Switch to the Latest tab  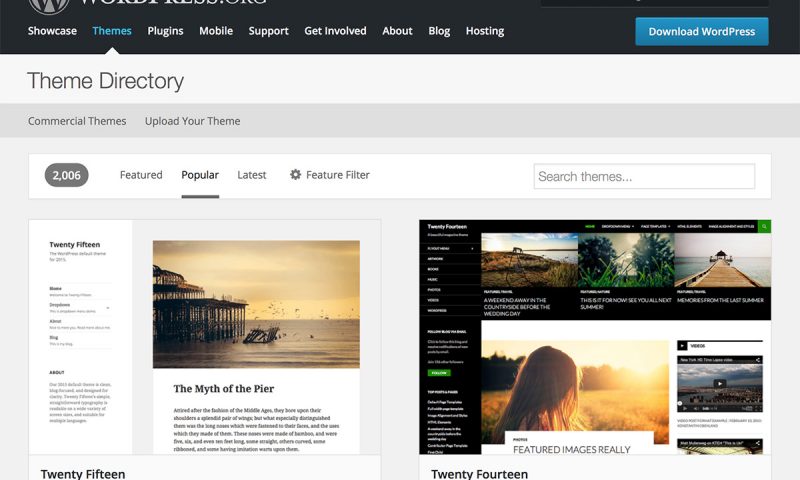tap(252, 175)
